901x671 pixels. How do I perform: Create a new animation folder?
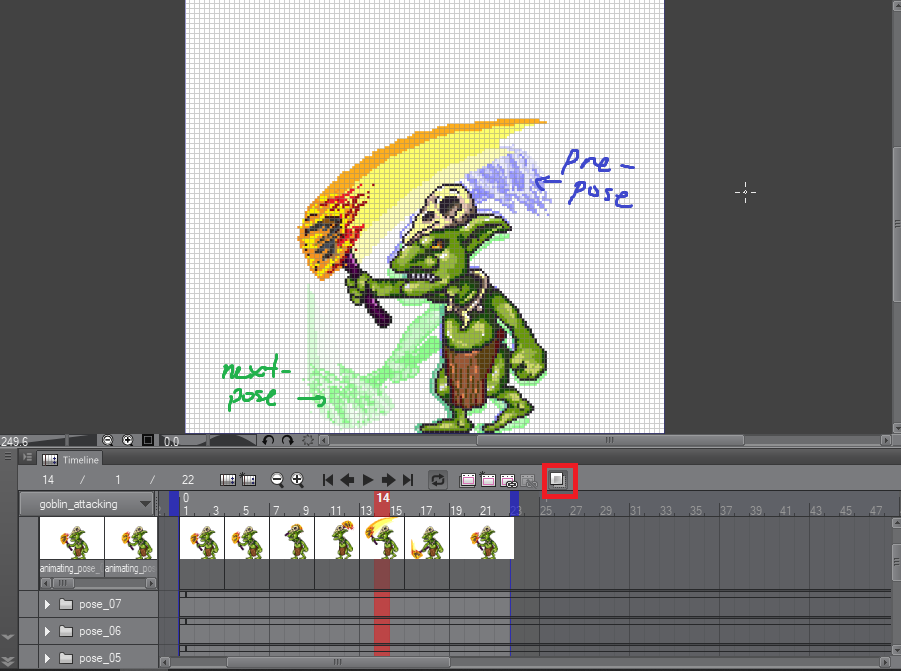click(468, 480)
